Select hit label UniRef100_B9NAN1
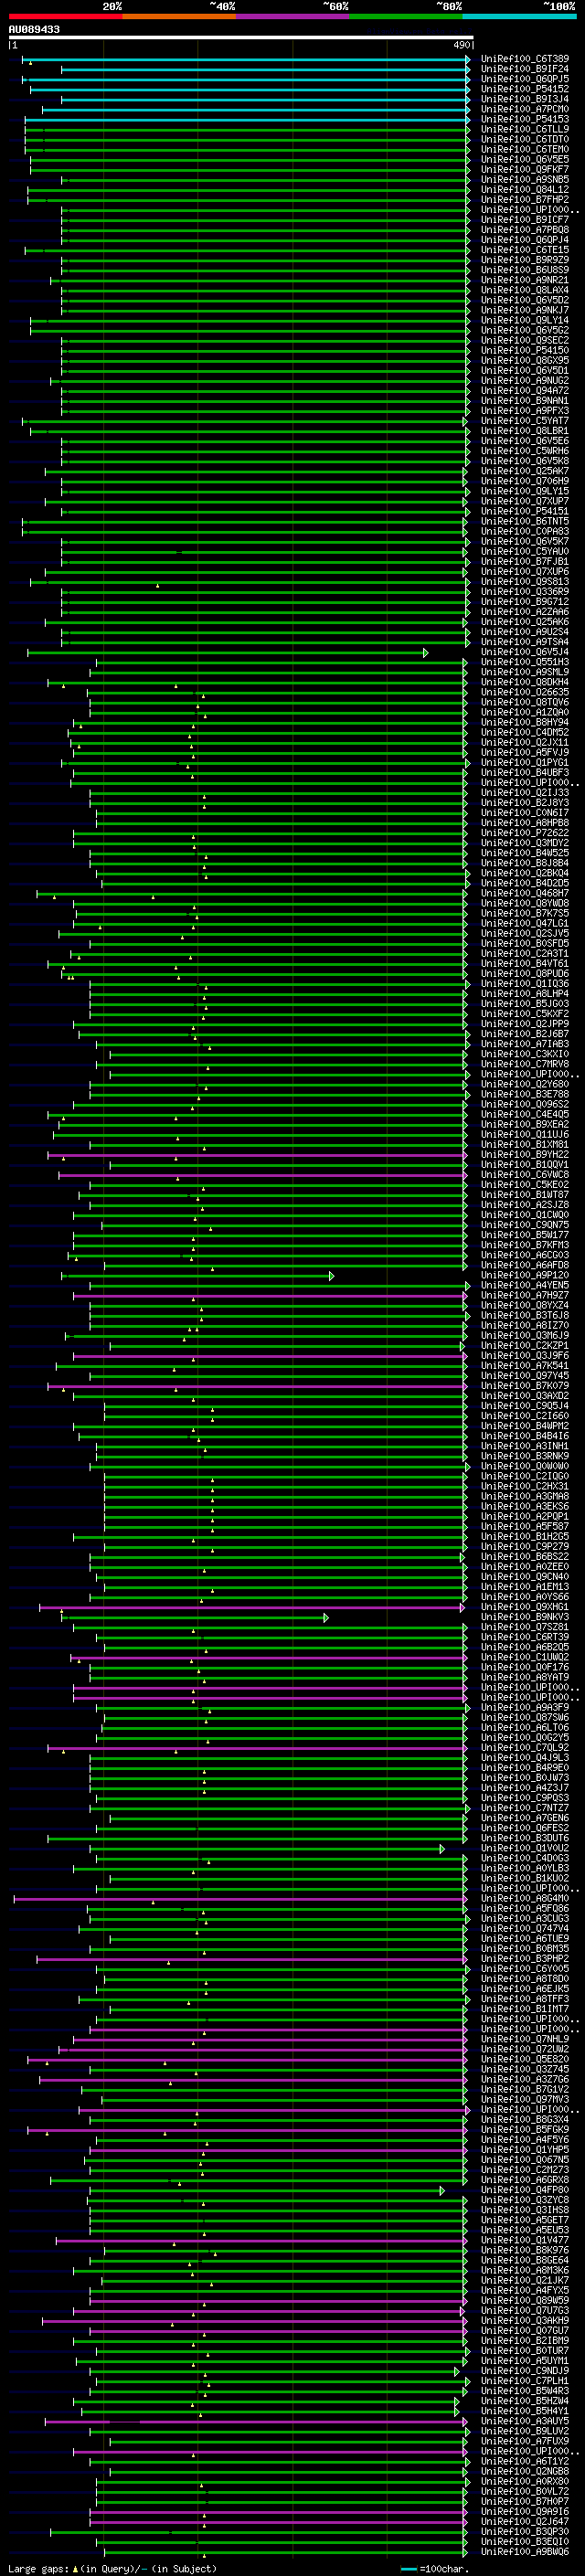 525,401
